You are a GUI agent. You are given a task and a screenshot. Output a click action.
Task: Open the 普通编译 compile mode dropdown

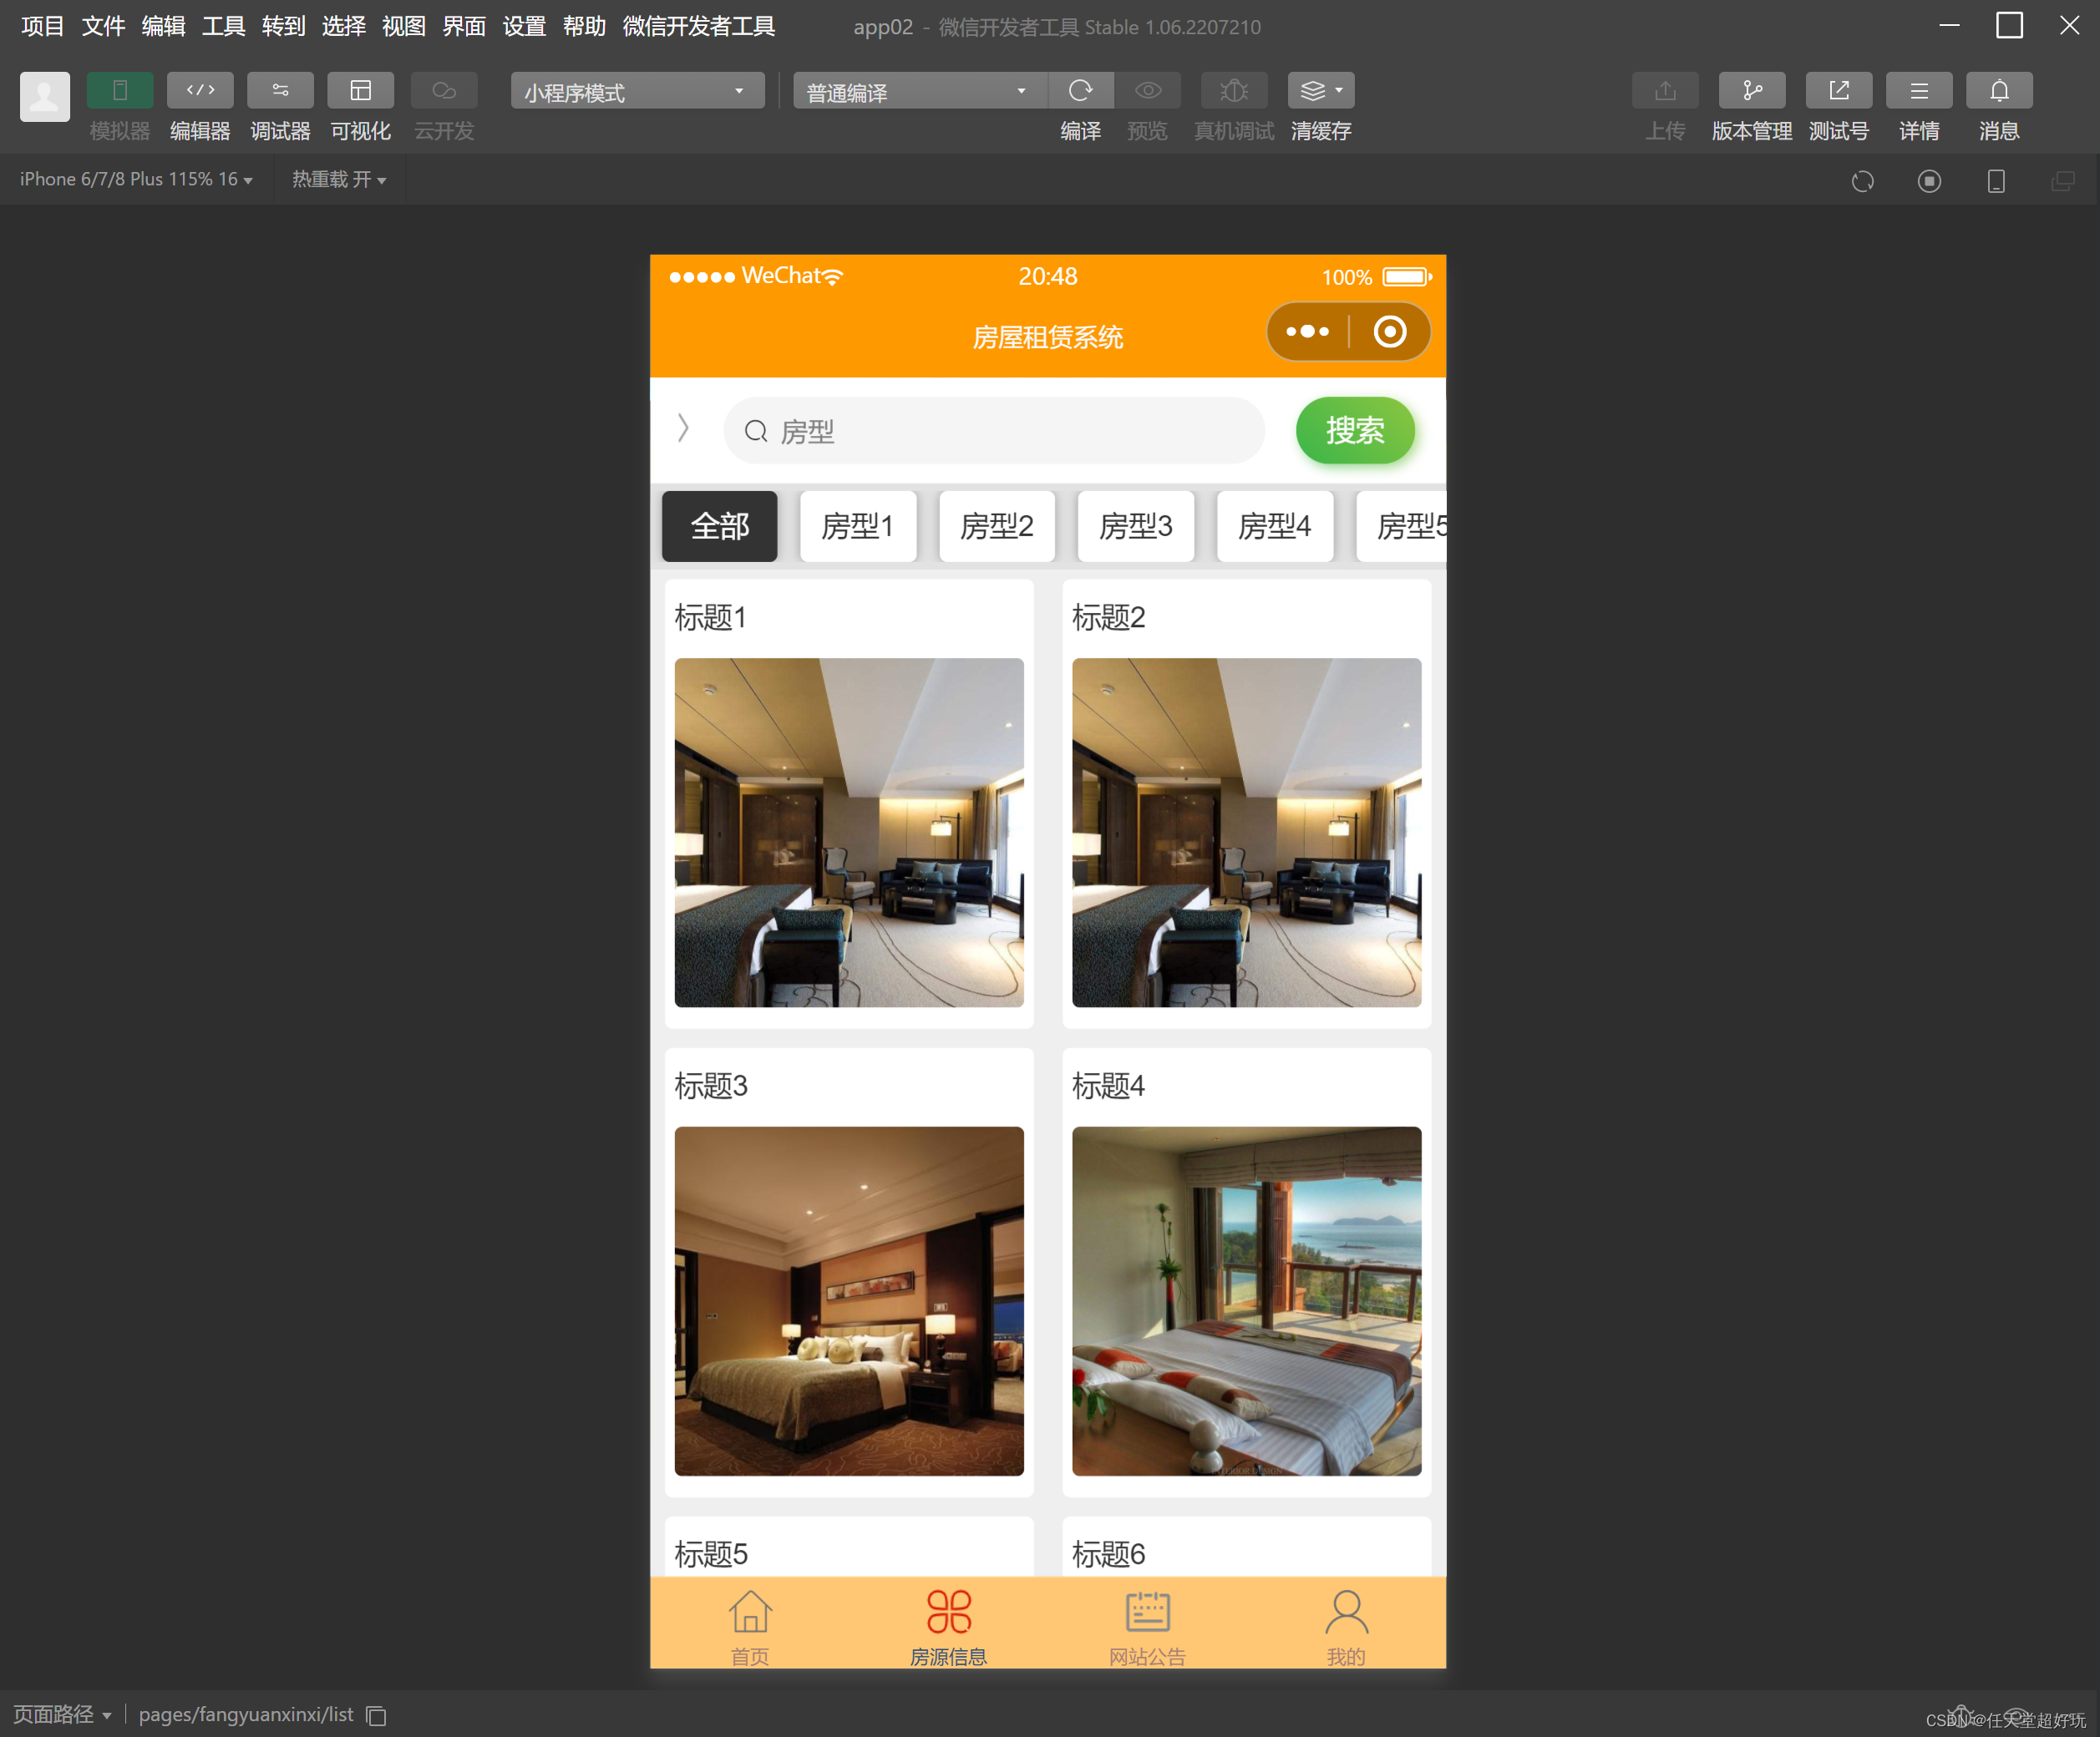(920, 91)
